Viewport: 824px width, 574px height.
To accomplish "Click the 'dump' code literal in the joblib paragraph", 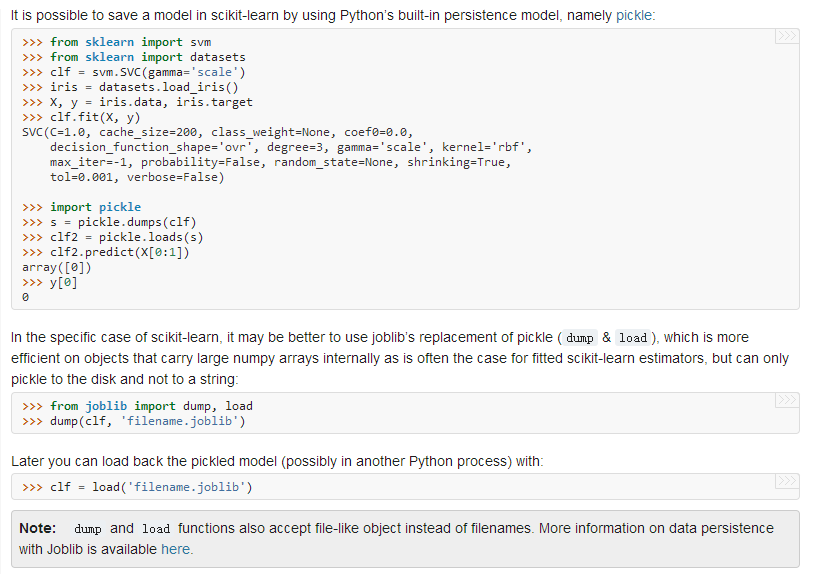I will (580, 338).
